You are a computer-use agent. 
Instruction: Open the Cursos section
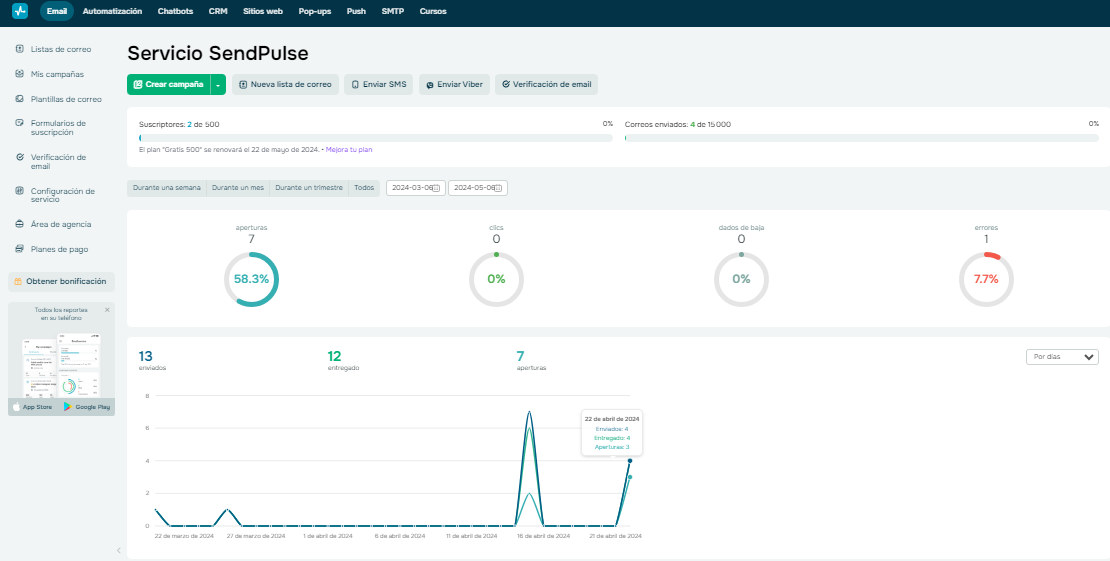pyautogui.click(x=433, y=11)
